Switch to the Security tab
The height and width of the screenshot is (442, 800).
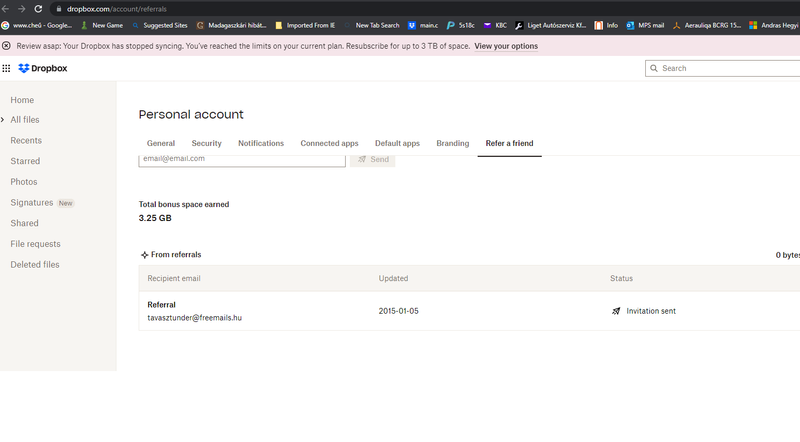206,143
